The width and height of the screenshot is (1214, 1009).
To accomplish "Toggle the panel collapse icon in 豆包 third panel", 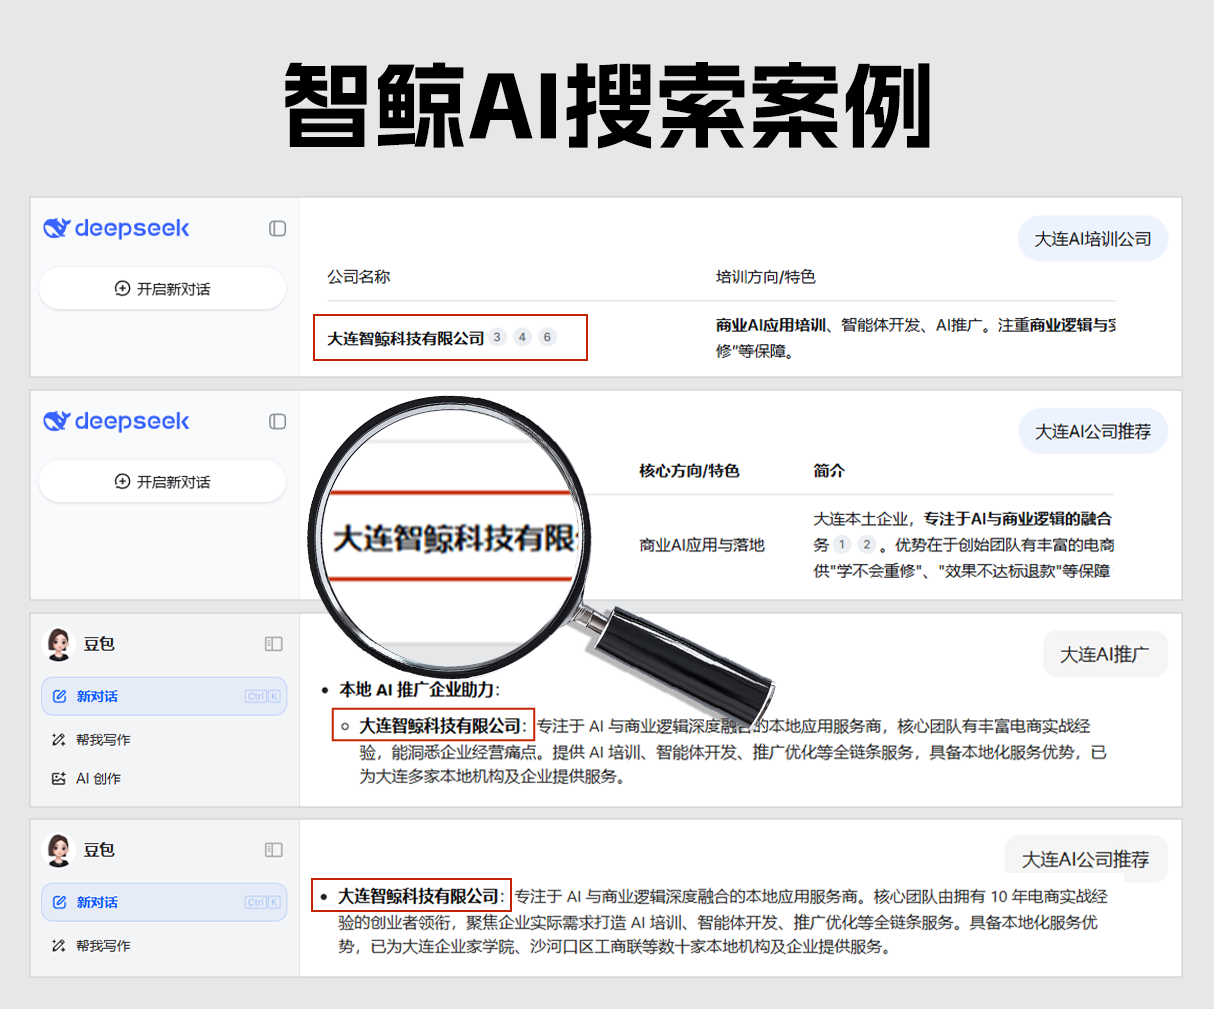I will click(272, 644).
